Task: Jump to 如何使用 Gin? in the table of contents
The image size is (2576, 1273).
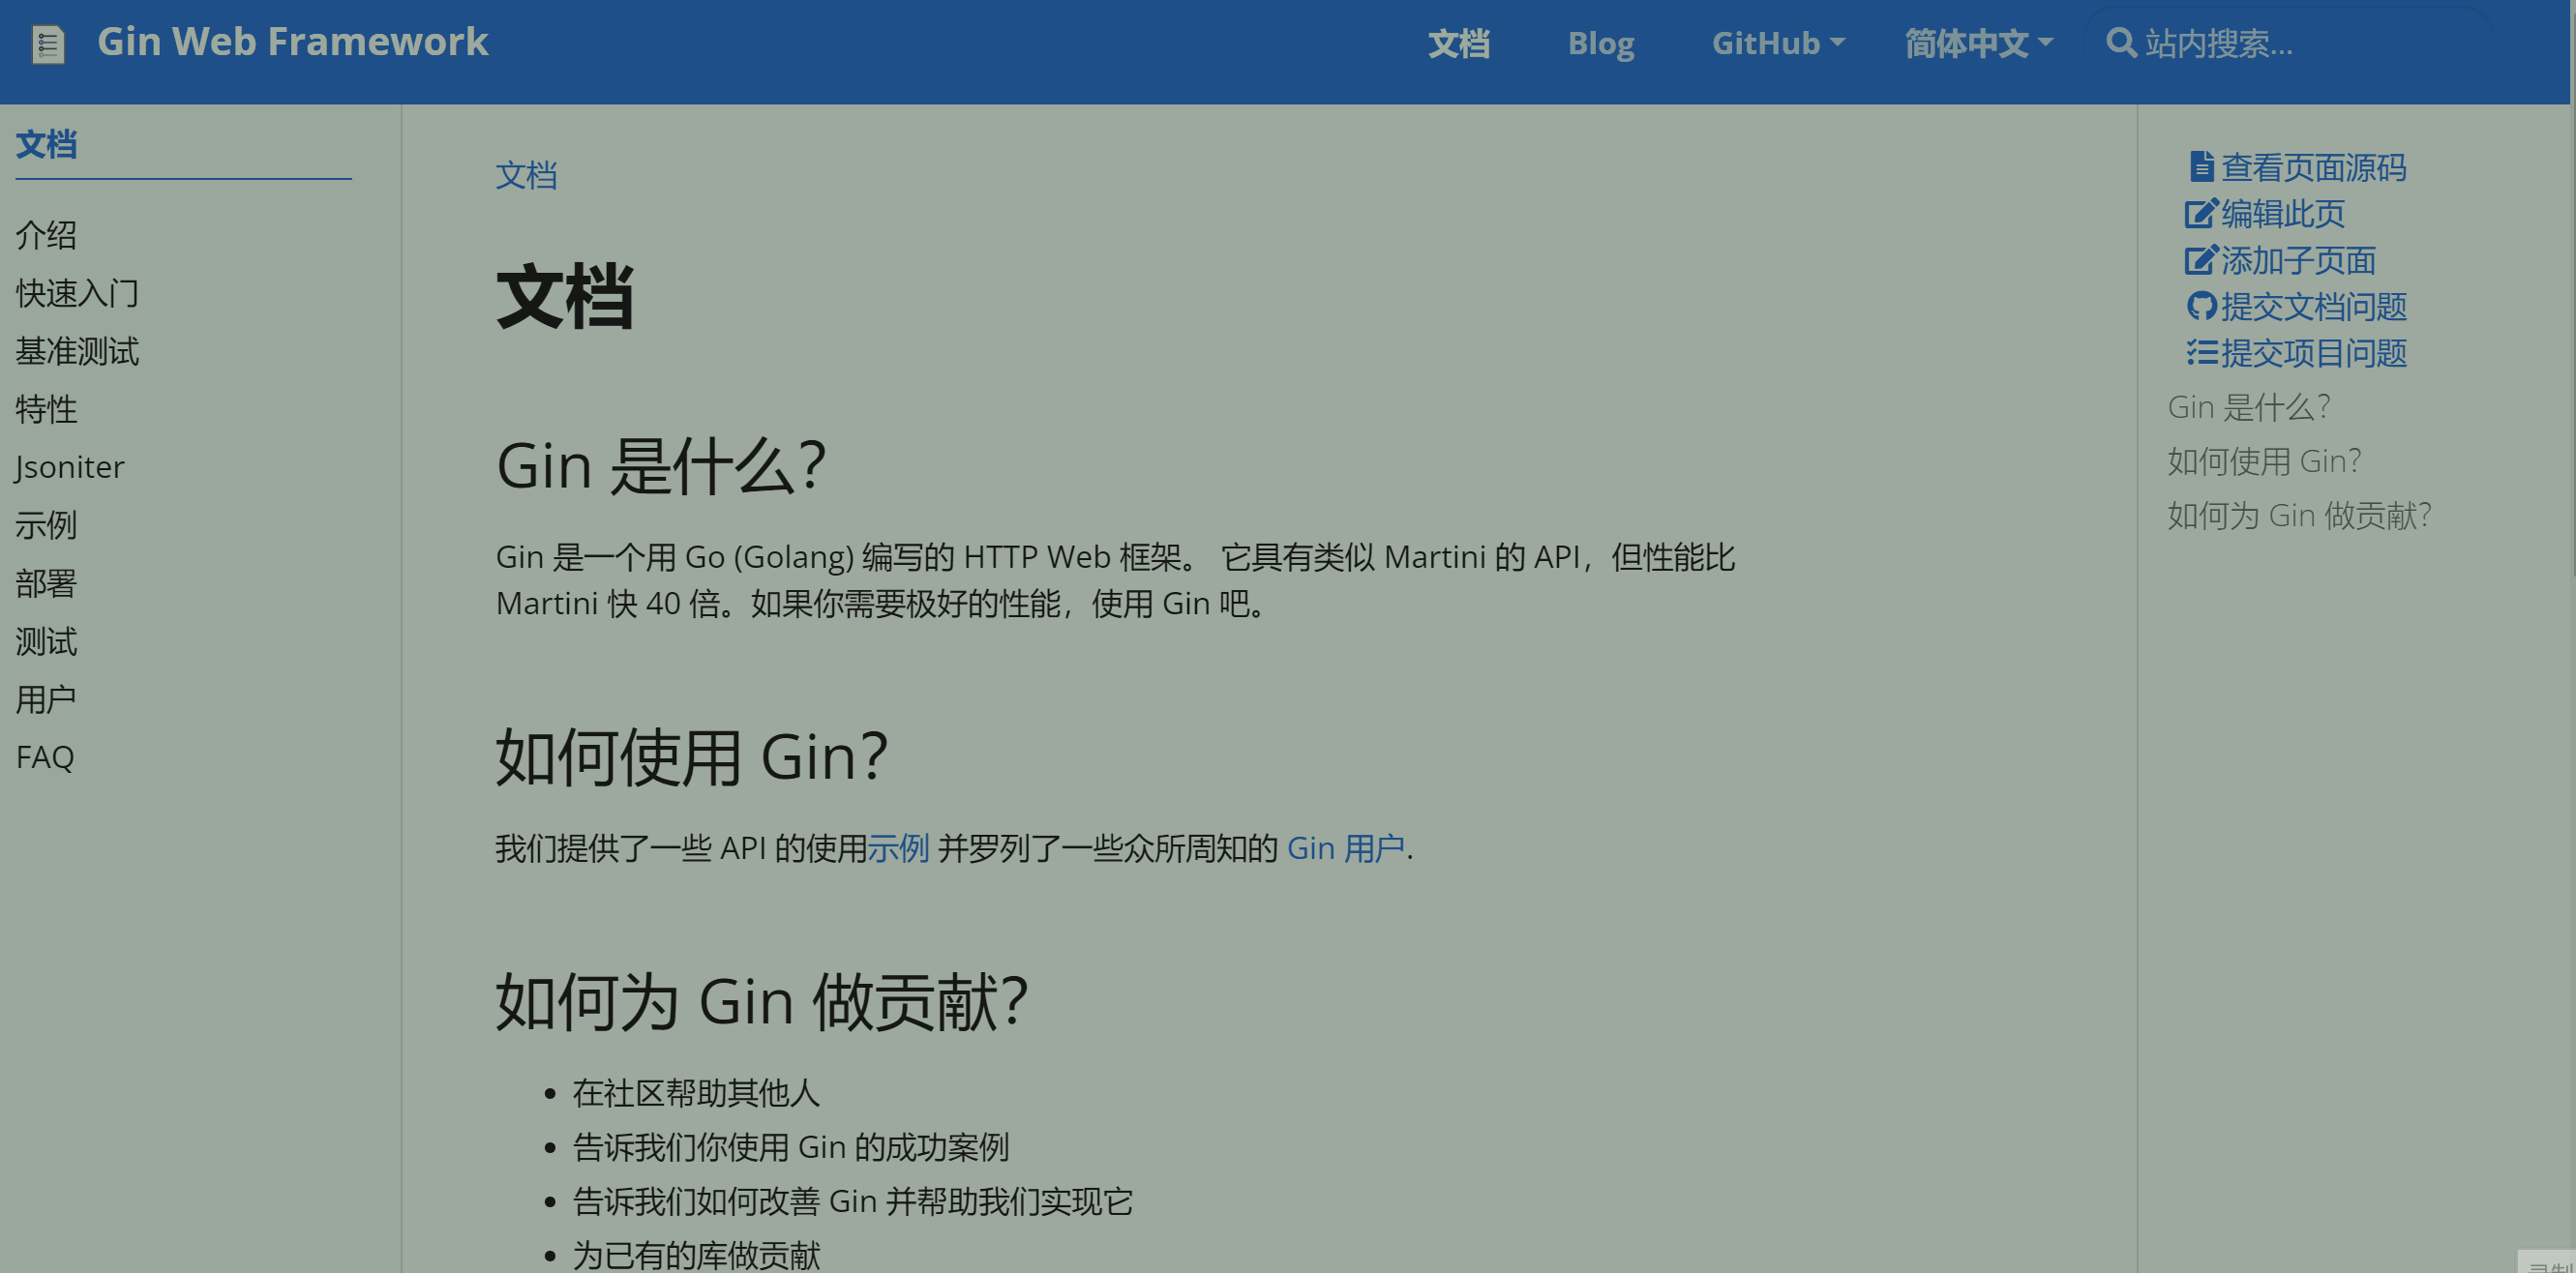Action: [x=2264, y=461]
